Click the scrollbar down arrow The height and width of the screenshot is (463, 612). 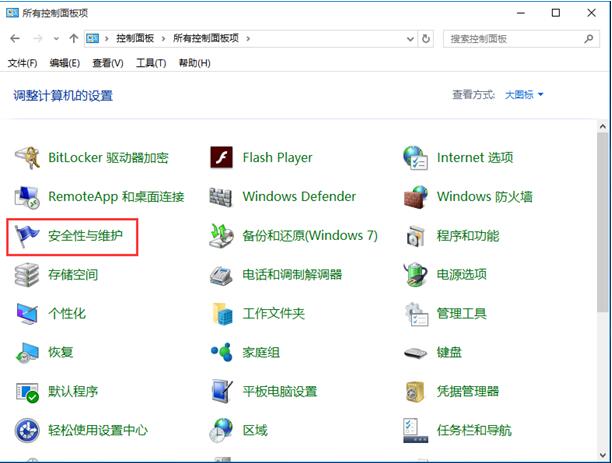pyautogui.click(x=603, y=454)
